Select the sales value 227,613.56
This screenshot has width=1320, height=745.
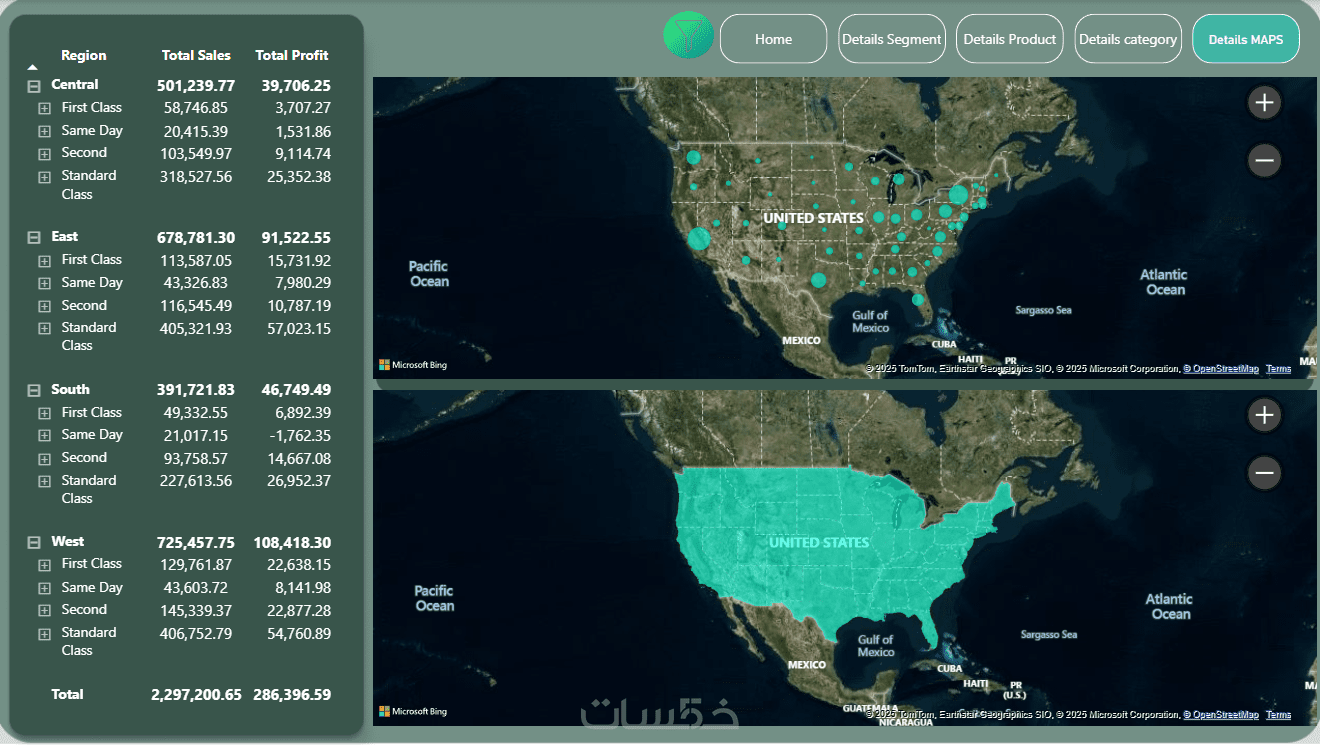tap(196, 480)
